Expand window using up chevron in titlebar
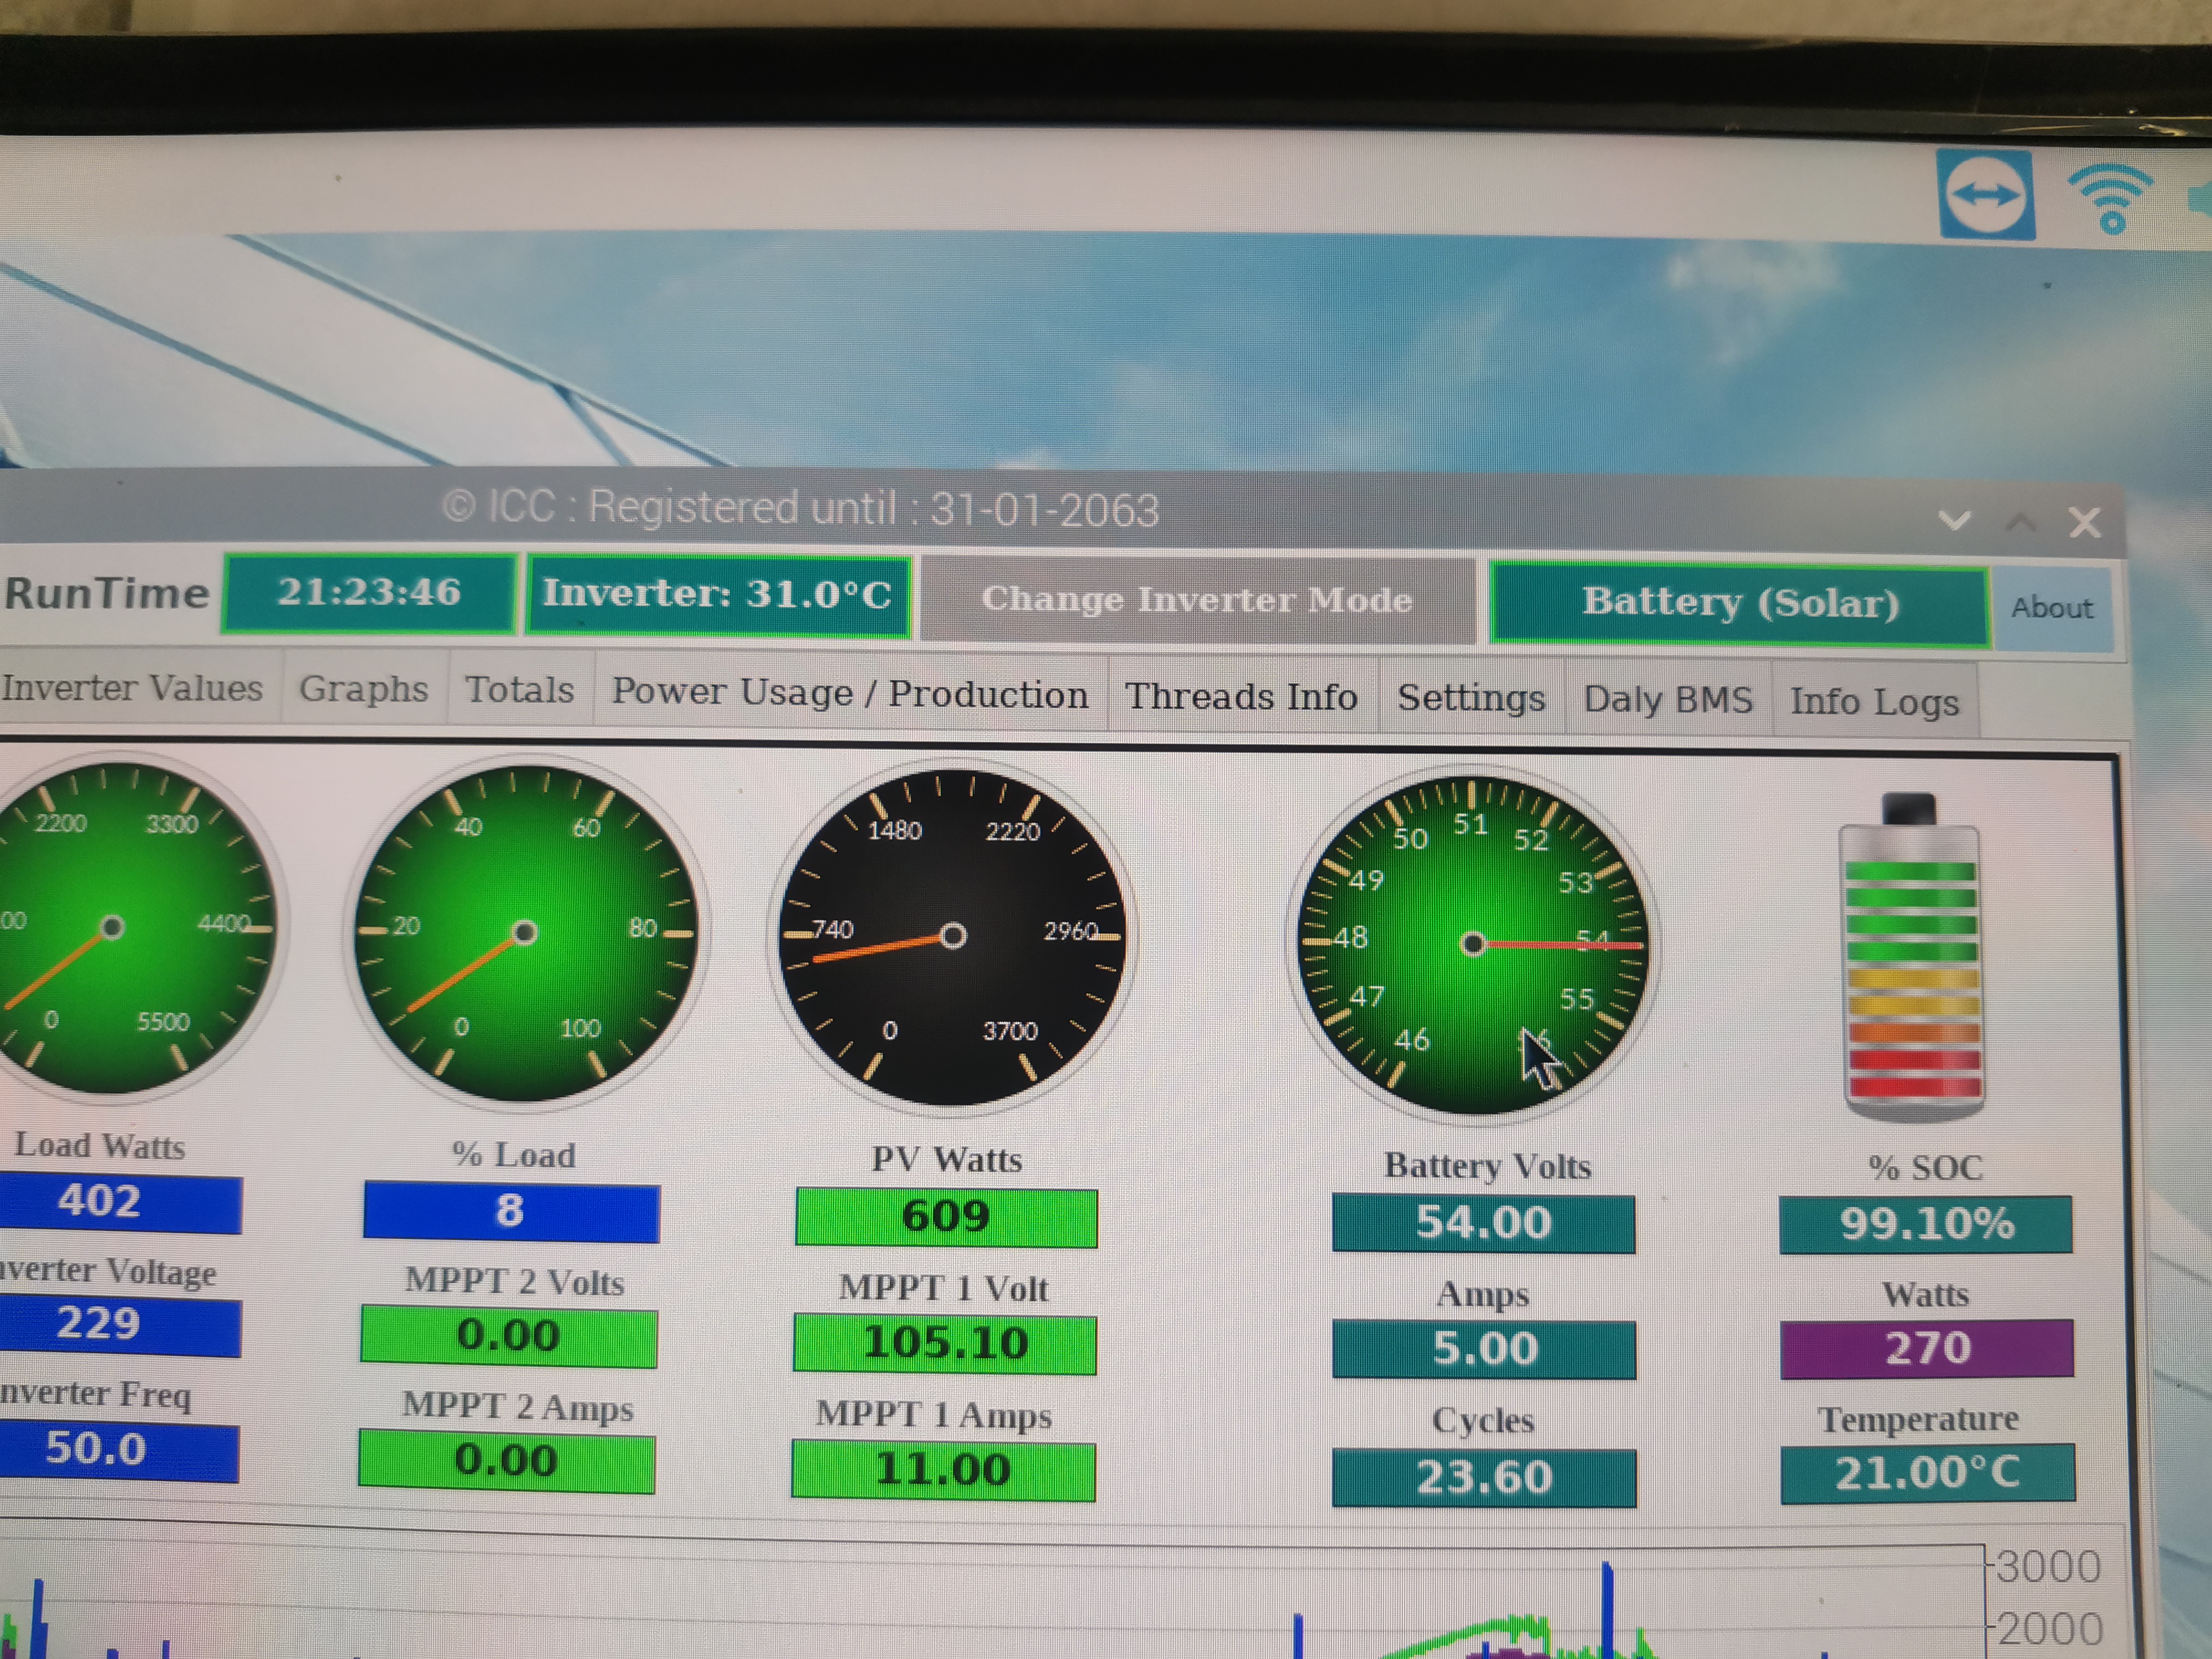 pos(2020,521)
